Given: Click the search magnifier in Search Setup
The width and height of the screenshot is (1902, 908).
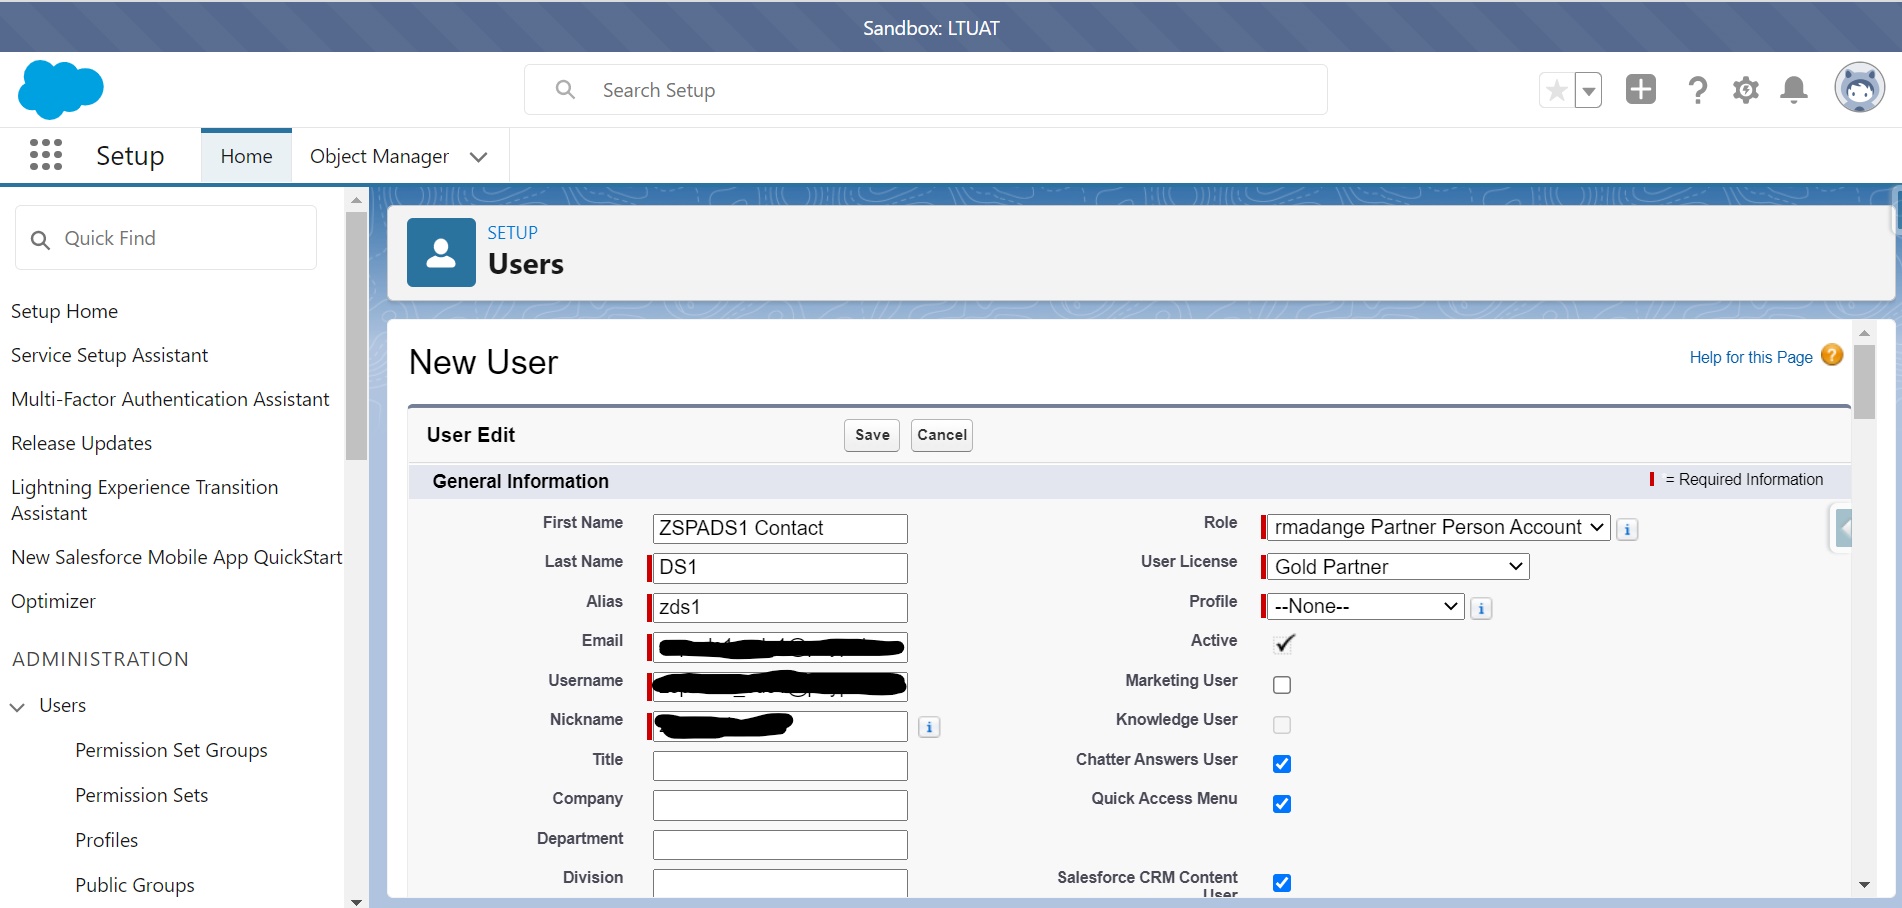Looking at the screenshot, I should [565, 90].
